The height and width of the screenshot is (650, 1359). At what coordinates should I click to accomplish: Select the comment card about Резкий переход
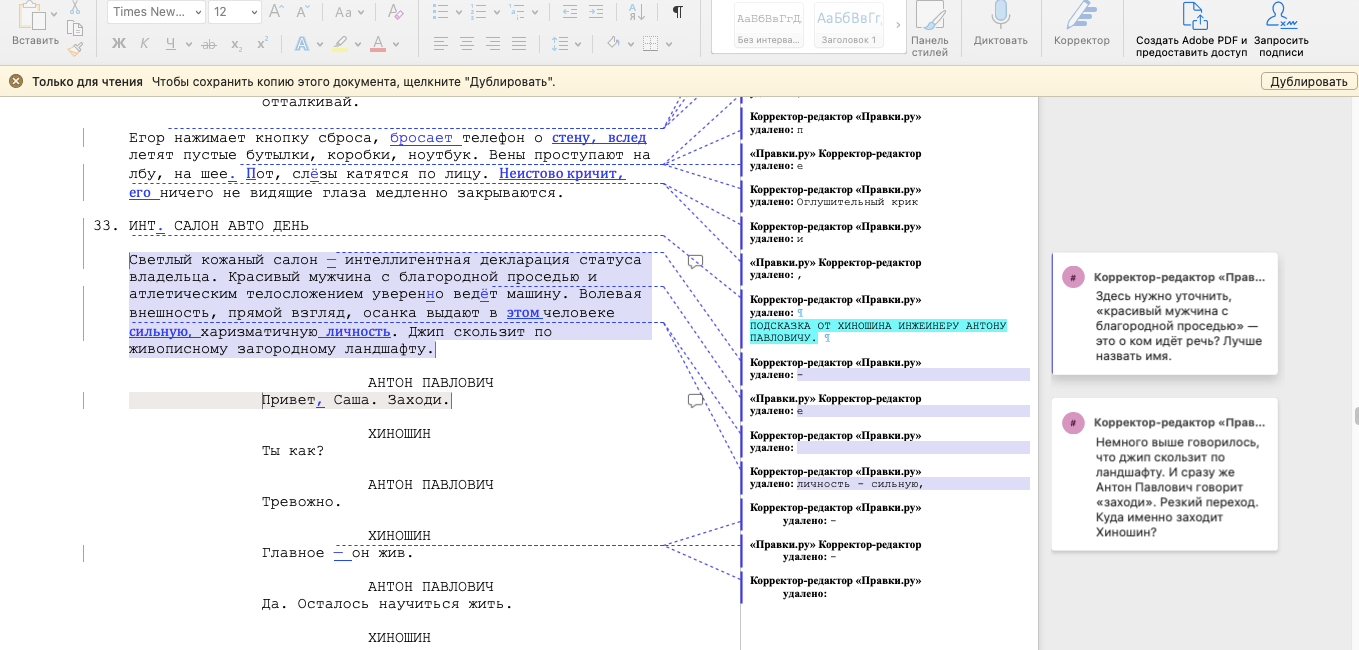(1165, 474)
